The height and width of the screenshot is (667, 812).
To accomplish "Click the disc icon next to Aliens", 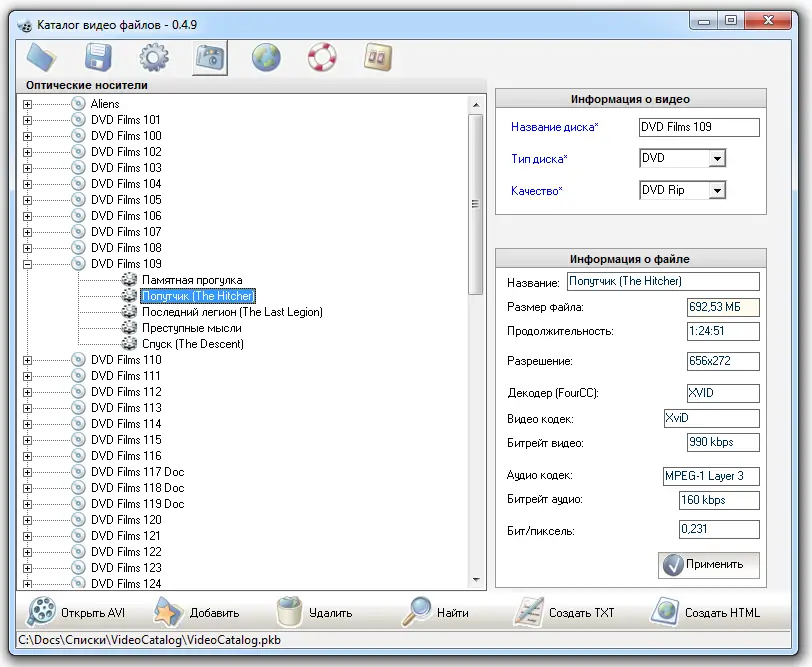I will (x=78, y=104).
